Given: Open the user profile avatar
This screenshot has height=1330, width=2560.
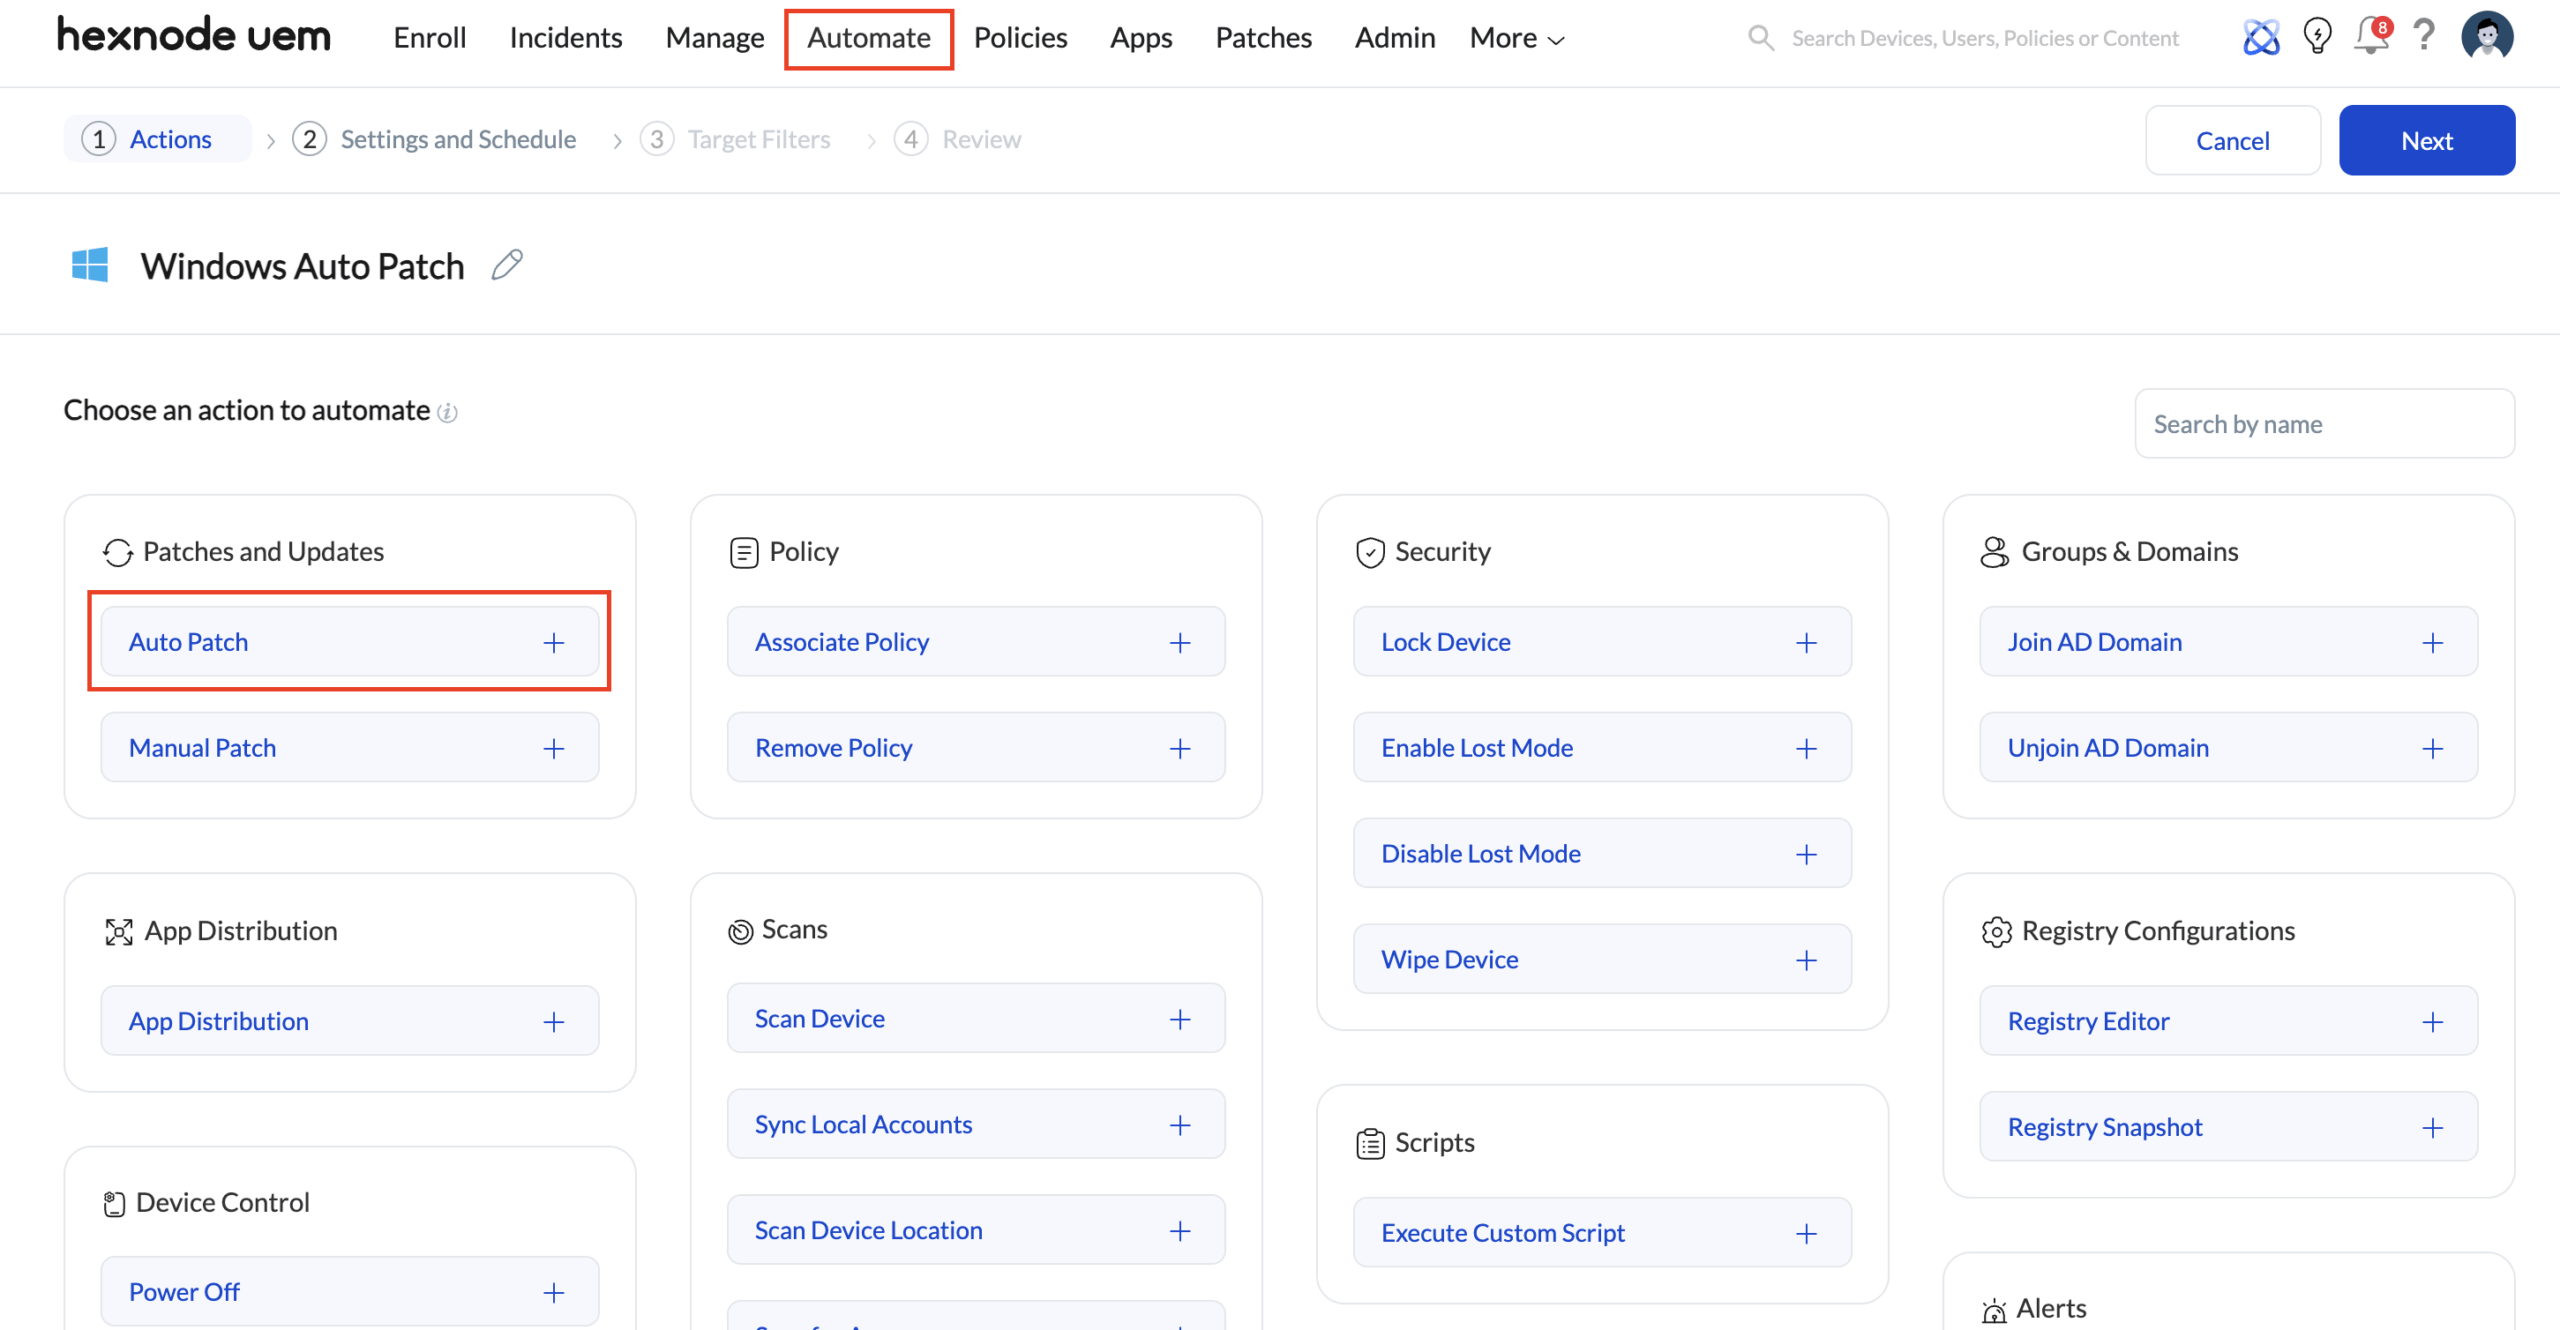Looking at the screenshot, I should pos(2487,37).
